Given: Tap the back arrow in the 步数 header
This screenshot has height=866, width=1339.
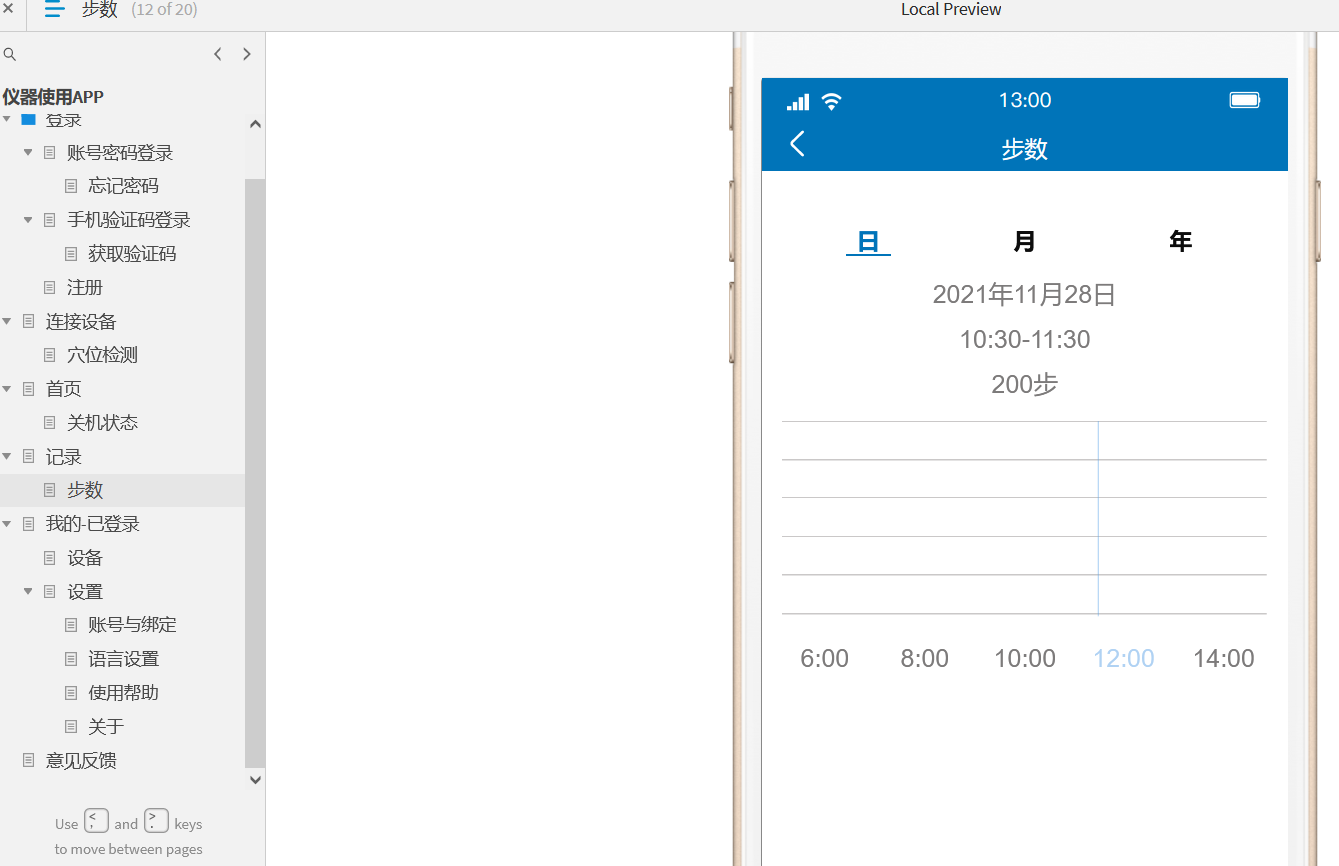Looking at the screenshot, I should (x=797, y=144).
